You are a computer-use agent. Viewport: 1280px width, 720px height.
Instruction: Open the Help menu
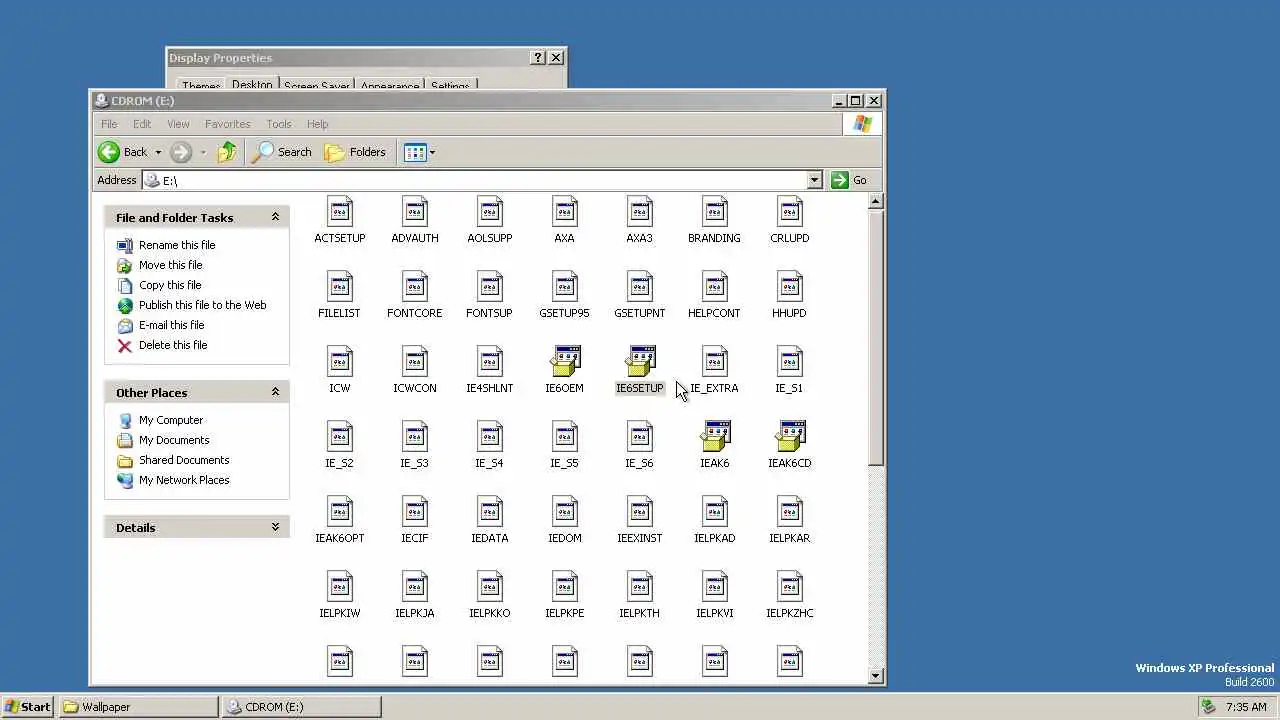point(317,124)
